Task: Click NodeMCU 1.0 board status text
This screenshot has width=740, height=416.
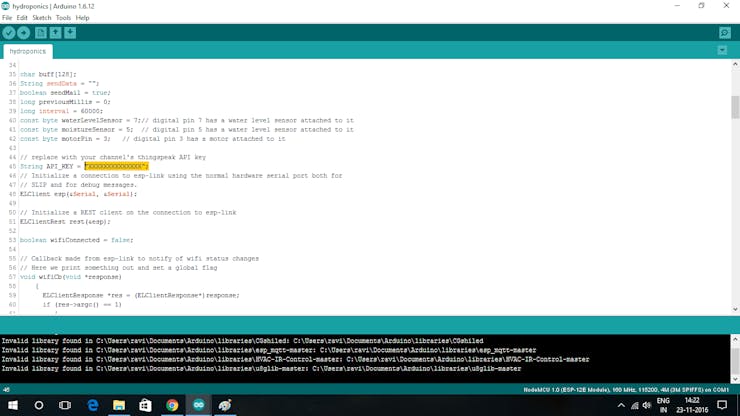Action: (x=626, y=390)
